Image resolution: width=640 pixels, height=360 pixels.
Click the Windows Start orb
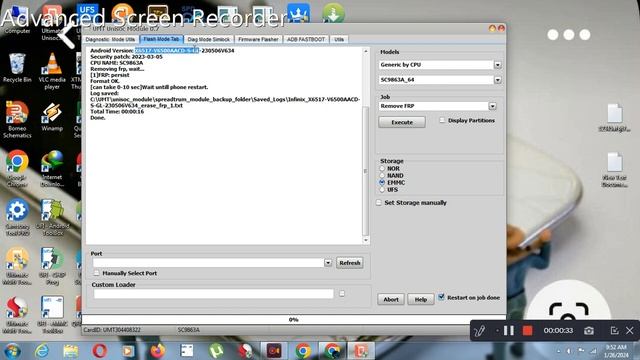click(x=12, y=351)
